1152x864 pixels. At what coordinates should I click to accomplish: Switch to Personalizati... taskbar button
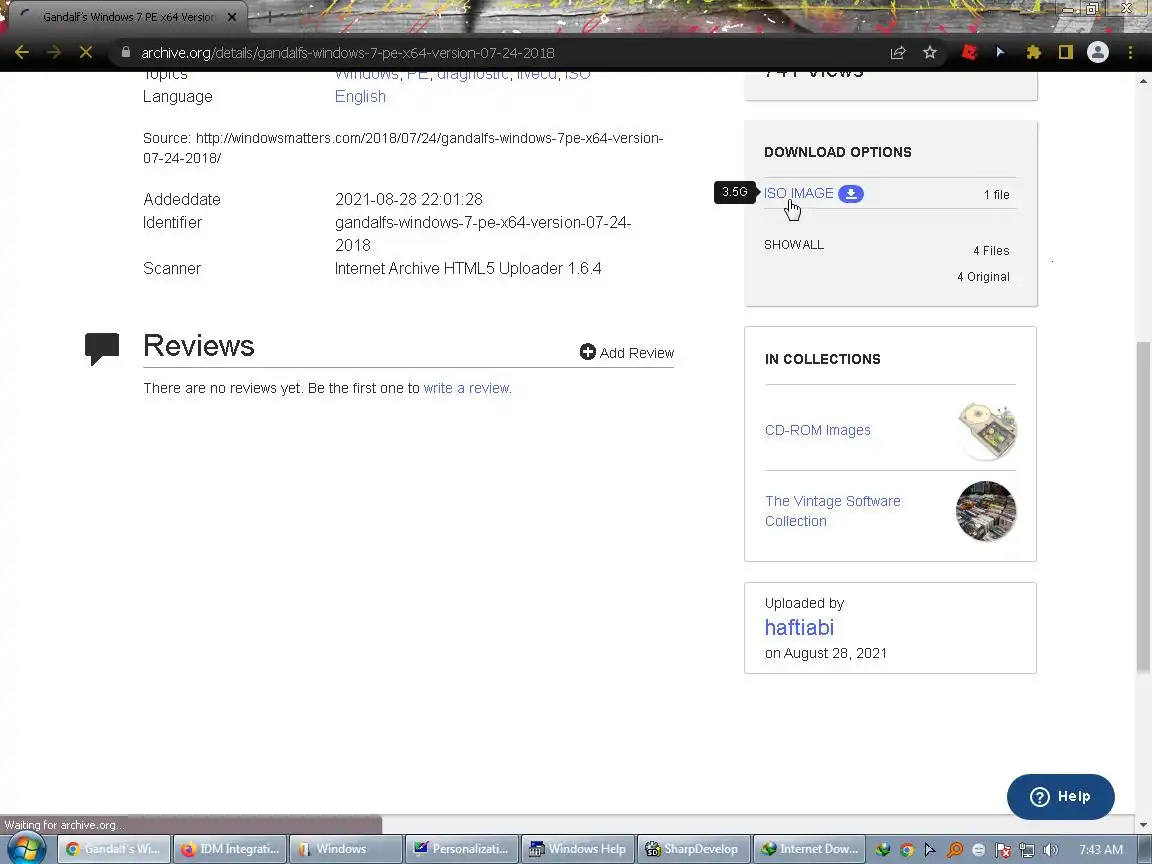pos(462,849)
